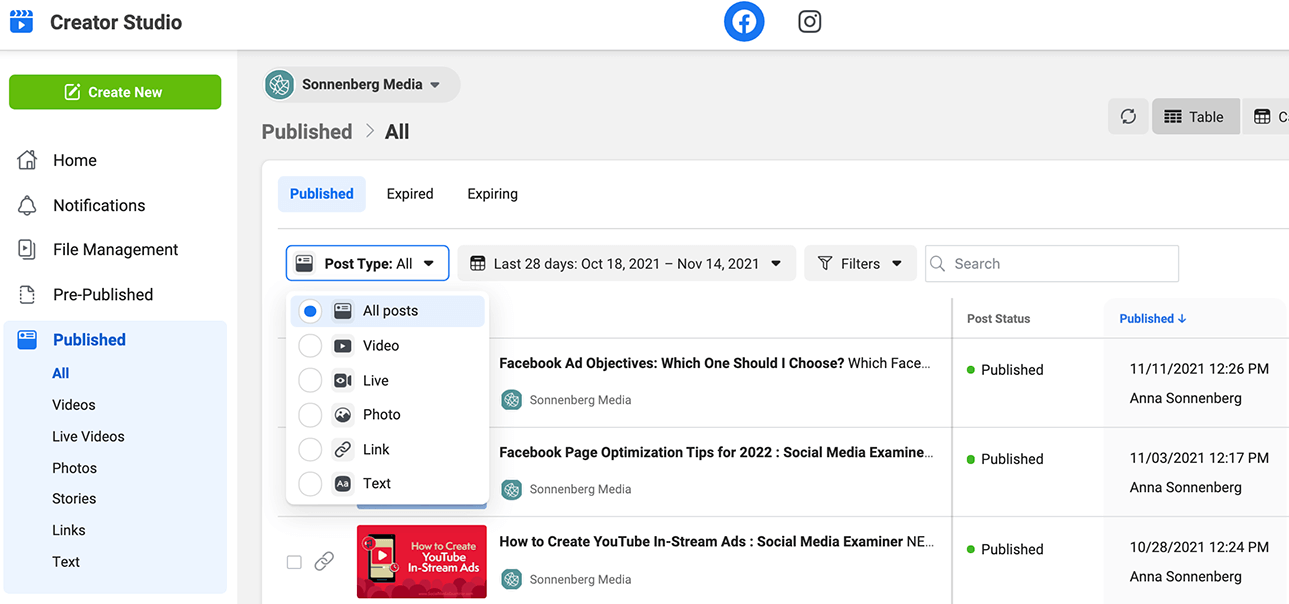Click the File Management icon
The width and height of the screenshot is (1289, 604).
[x=27, y=250]
